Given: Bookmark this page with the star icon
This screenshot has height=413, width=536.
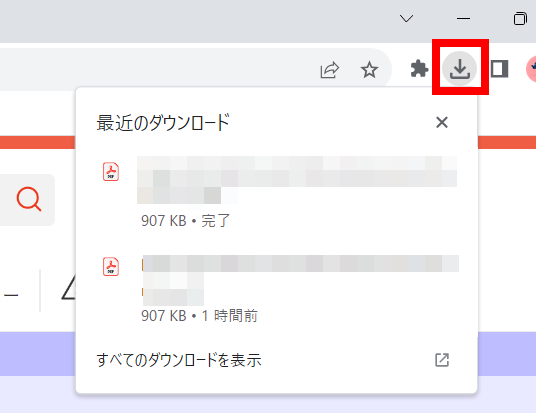Looking at the screenshot, I should click(369, 70).
